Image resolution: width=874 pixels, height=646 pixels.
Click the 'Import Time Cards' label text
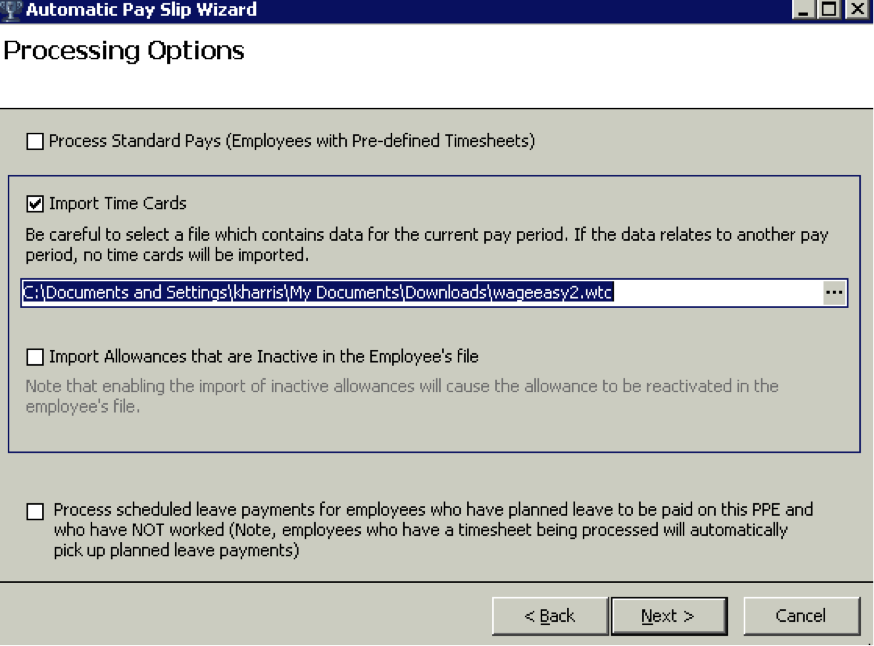pos(117,204)
